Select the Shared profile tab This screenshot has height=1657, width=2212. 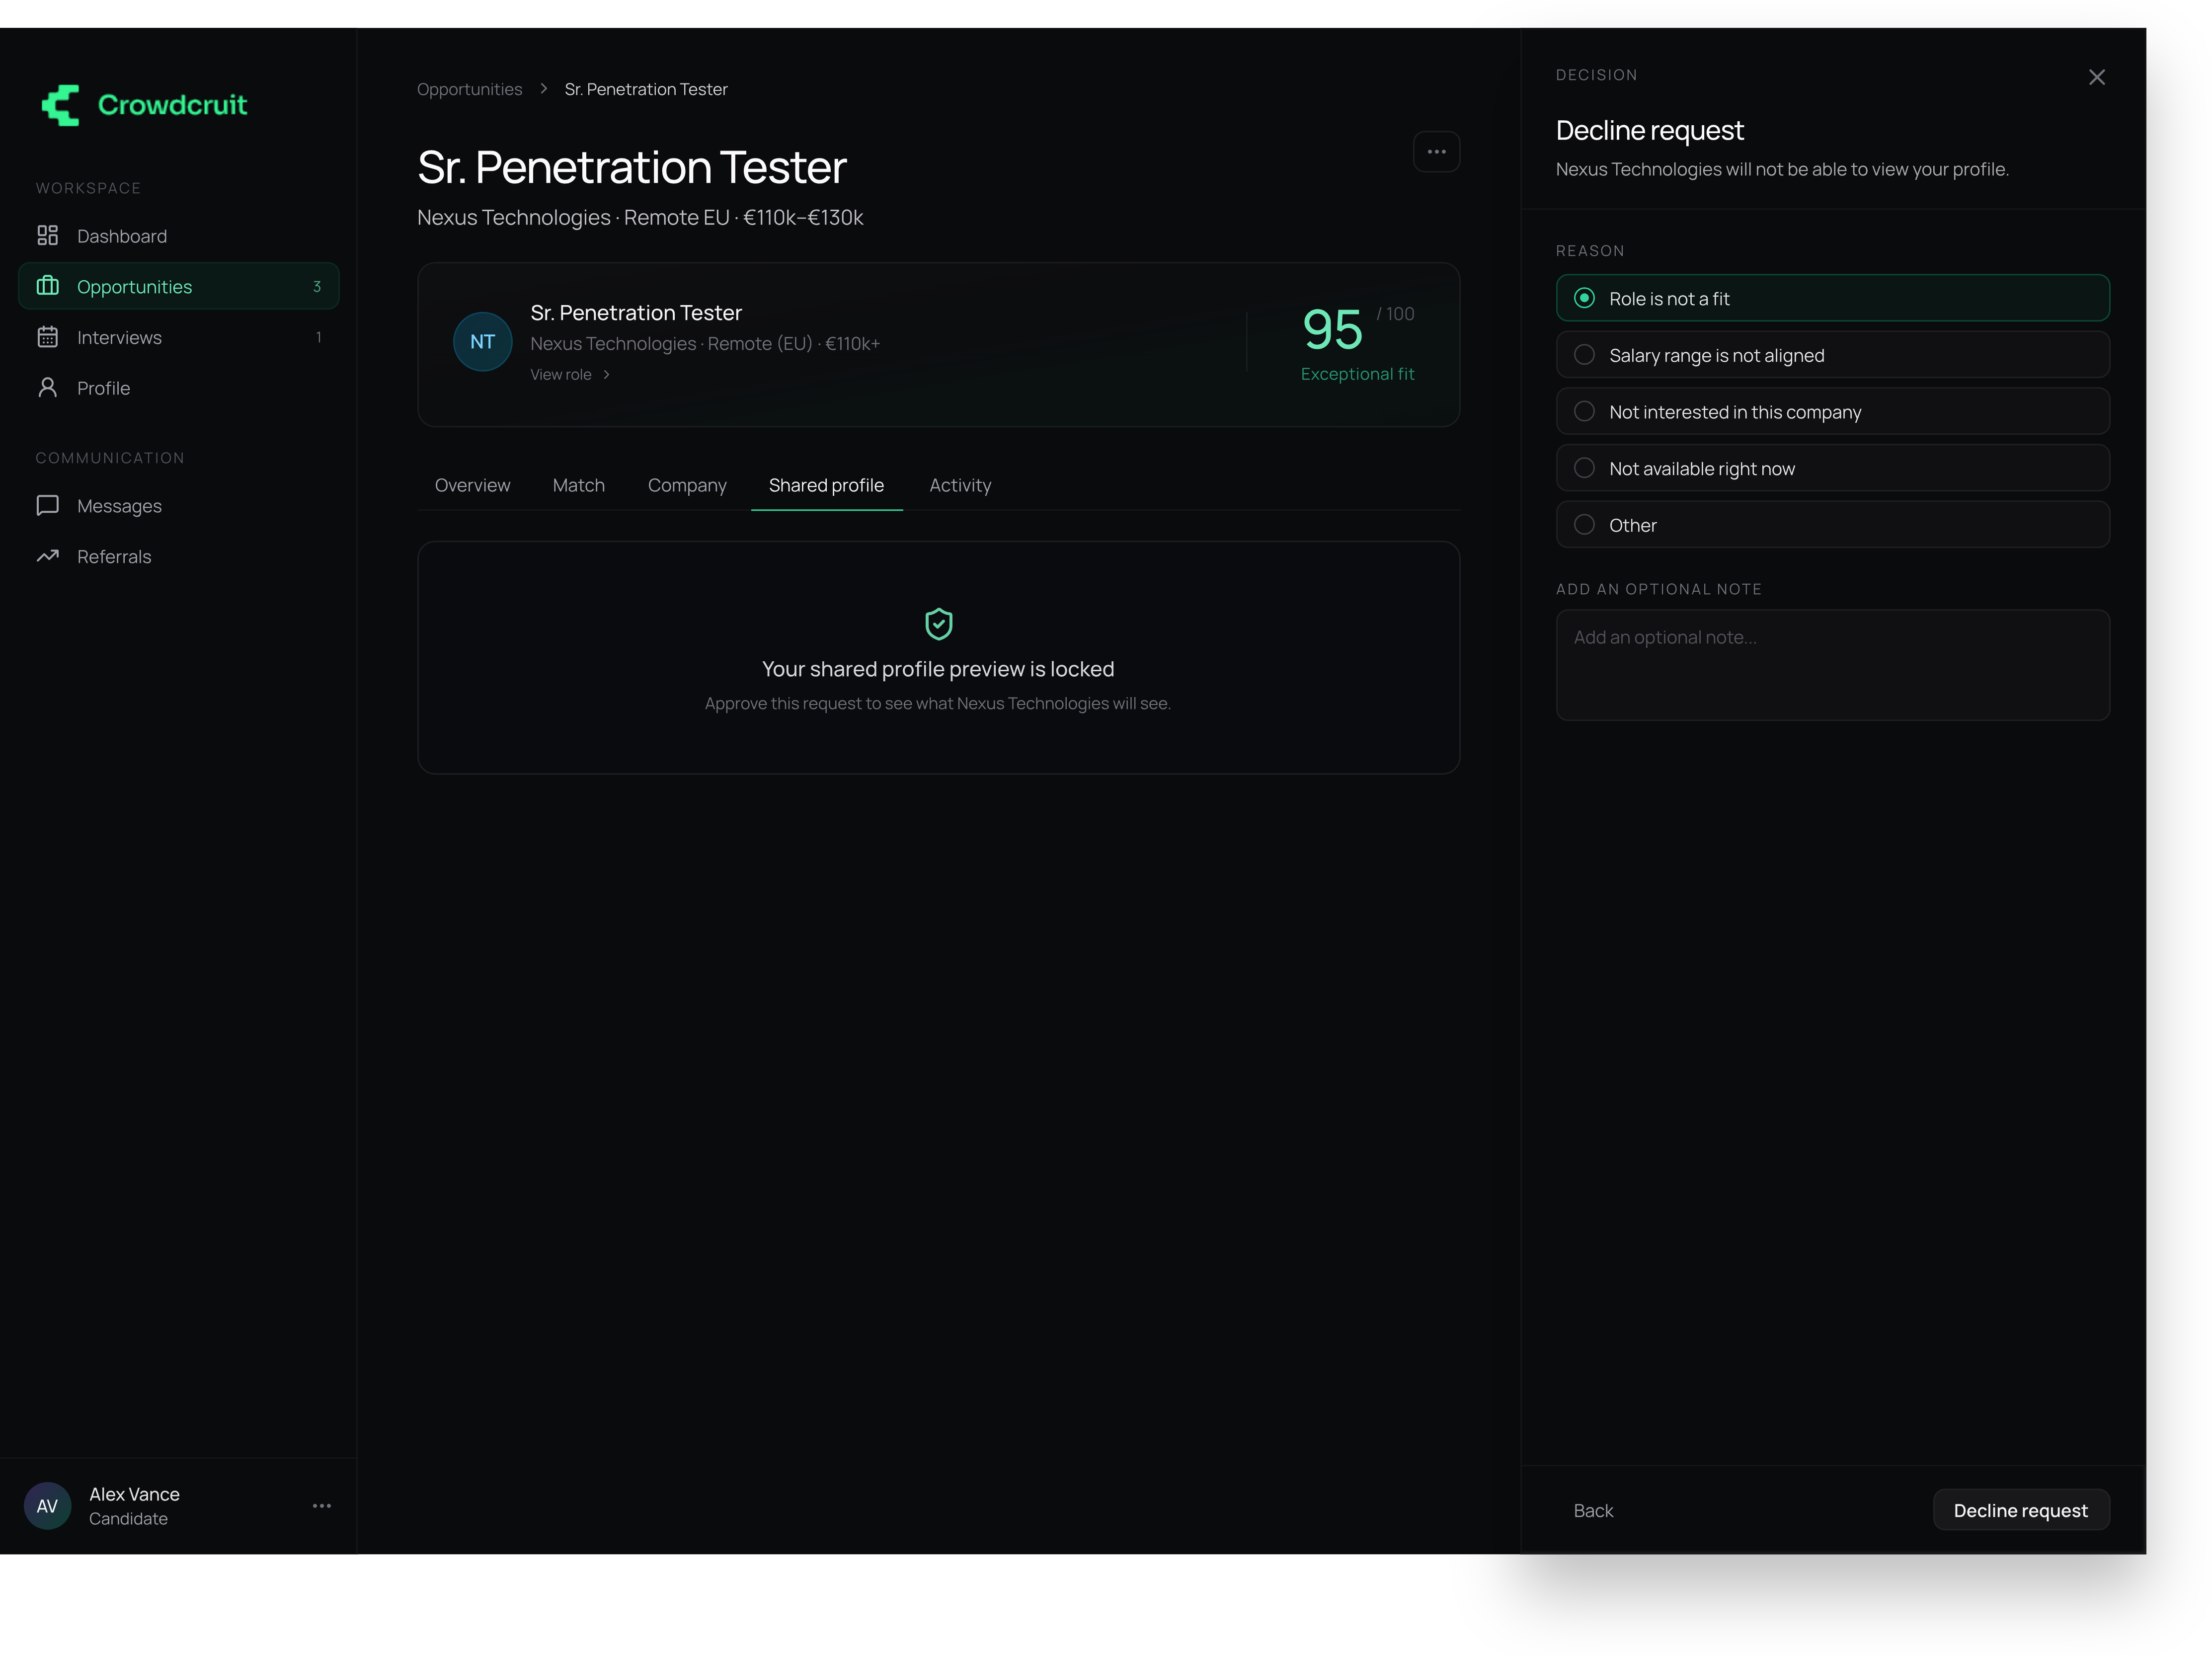pyautogui.click(x=826, y=485)
